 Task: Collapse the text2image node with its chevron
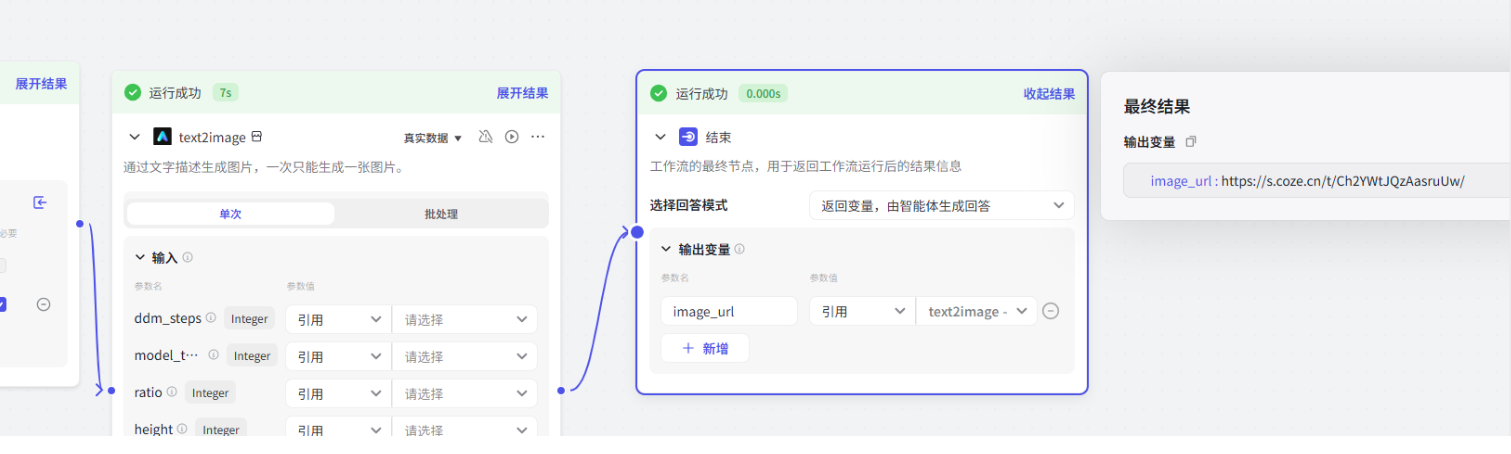pyautogui.click(x=134, y=137)
